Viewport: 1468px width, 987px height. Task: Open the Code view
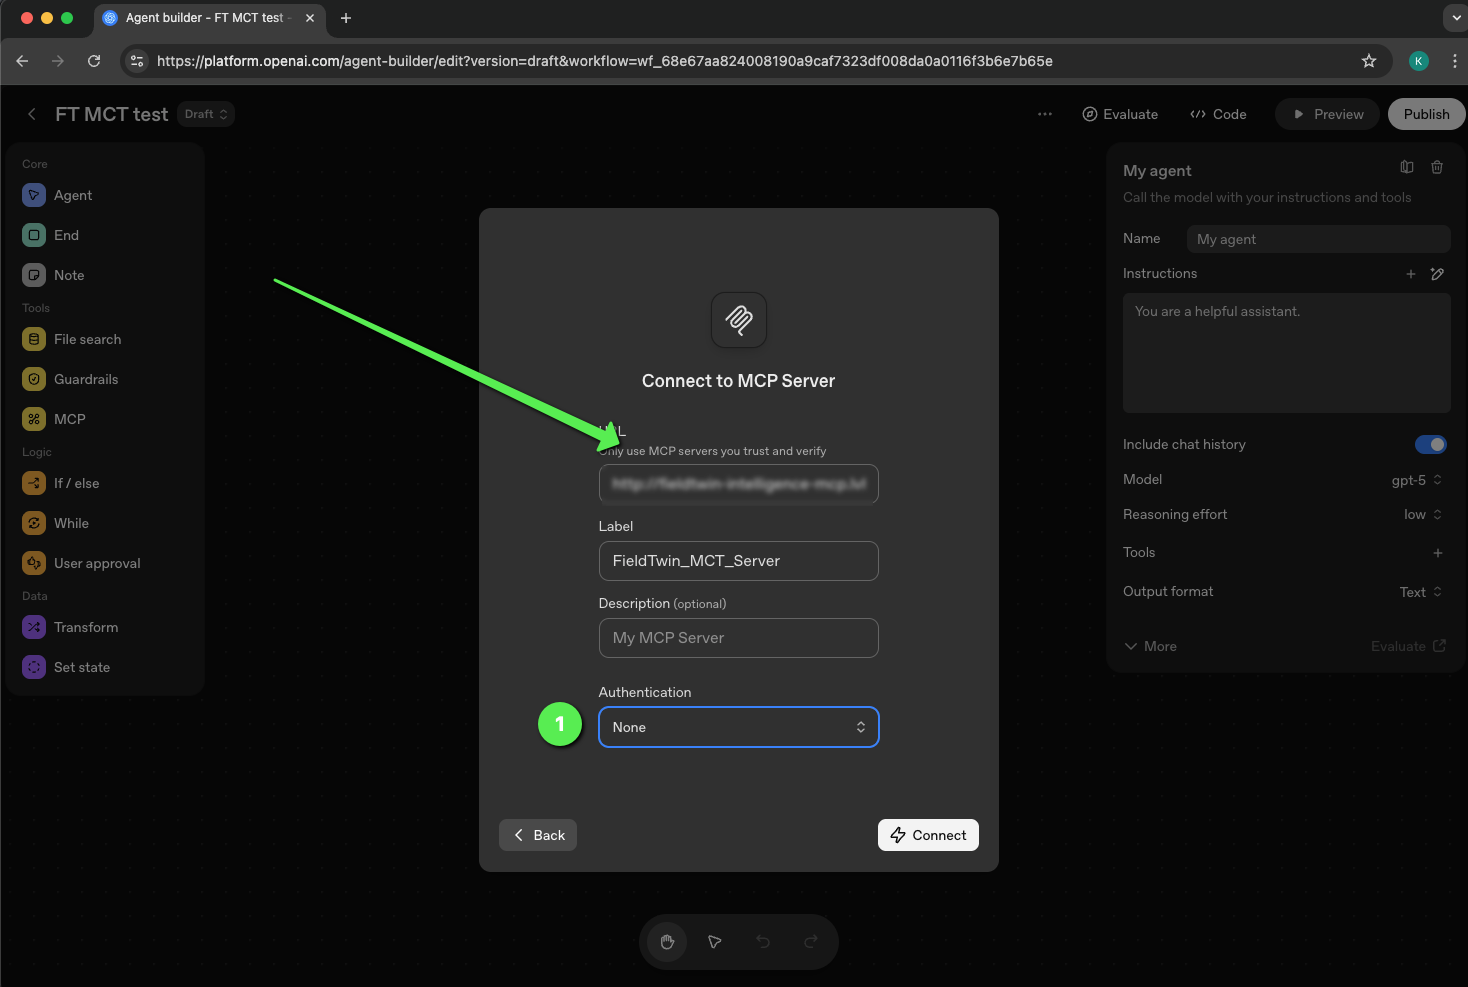pyautogui.click(x=1218, y=114)
